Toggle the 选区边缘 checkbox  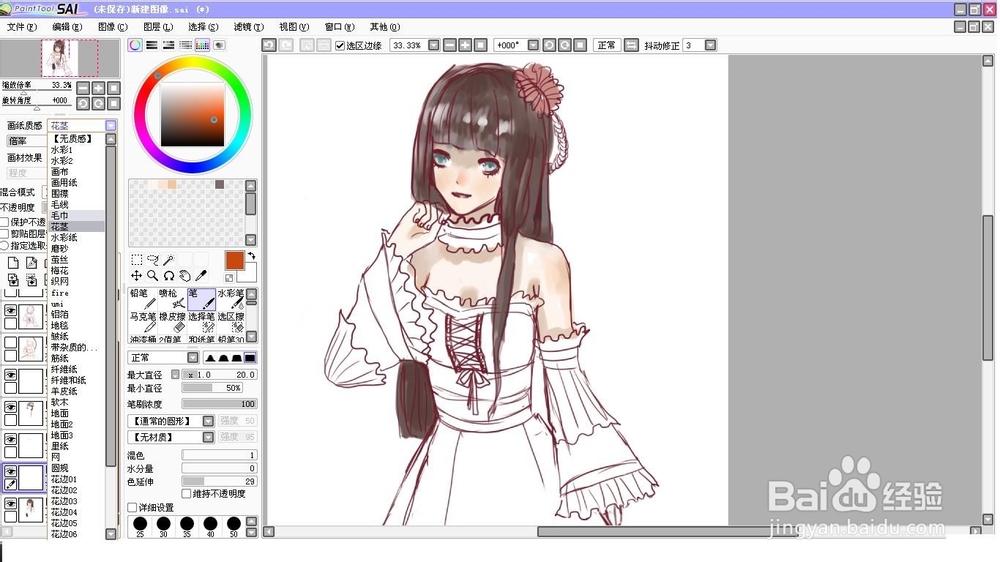point(340,45)
